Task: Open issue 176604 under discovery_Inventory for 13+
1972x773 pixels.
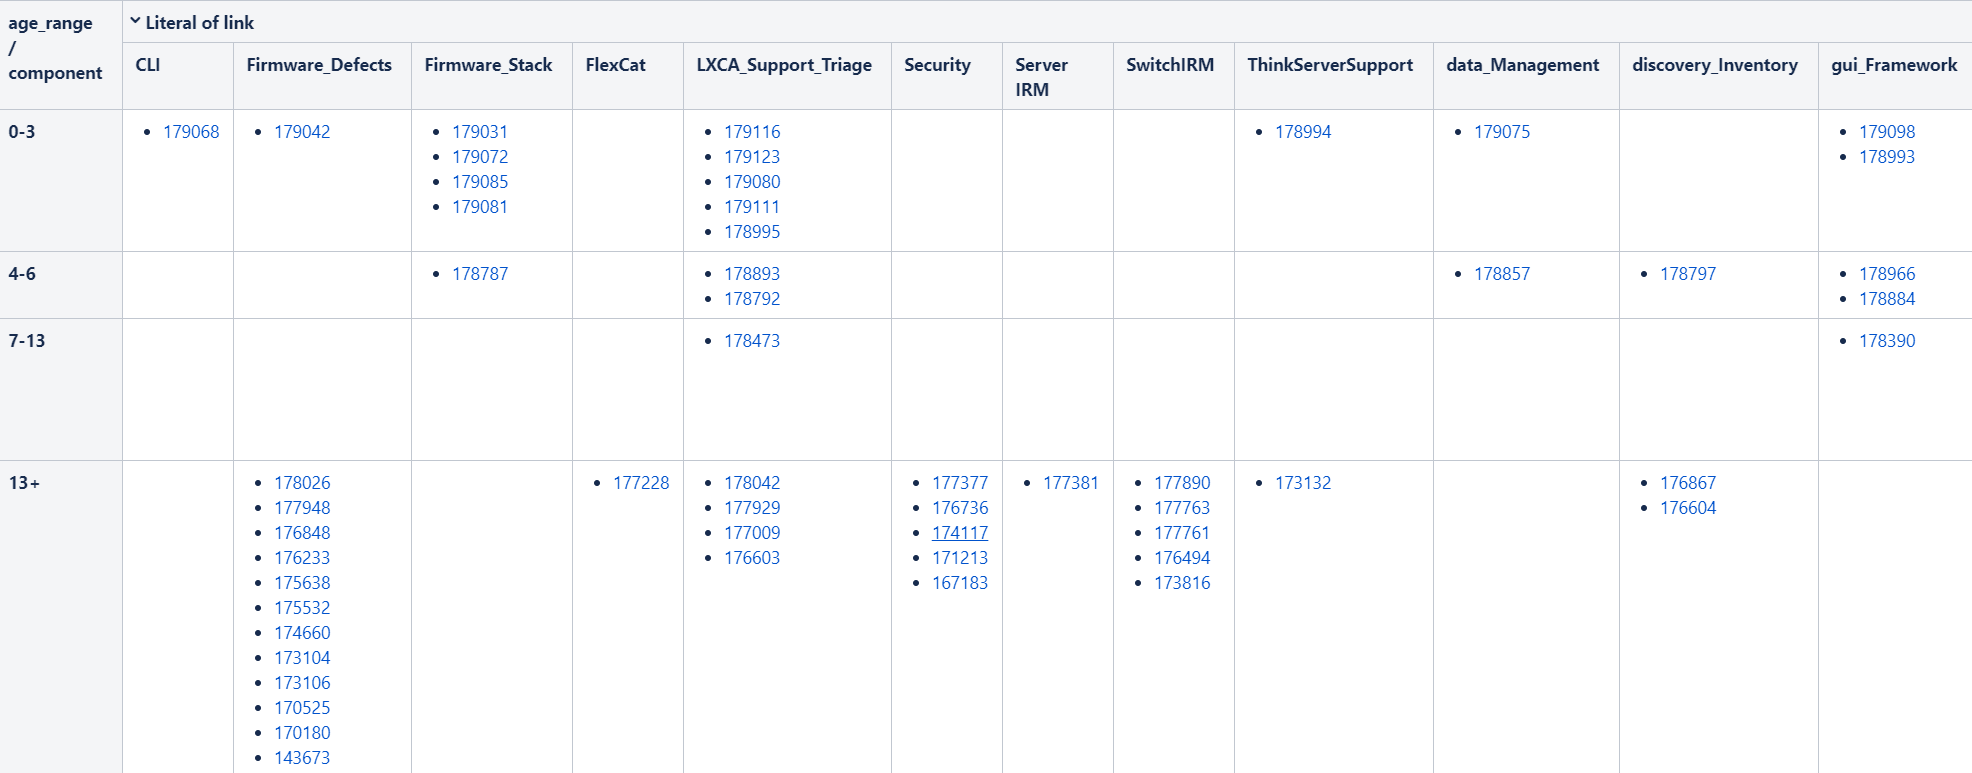Action: pyautogui.click(x=1688, y=507)
